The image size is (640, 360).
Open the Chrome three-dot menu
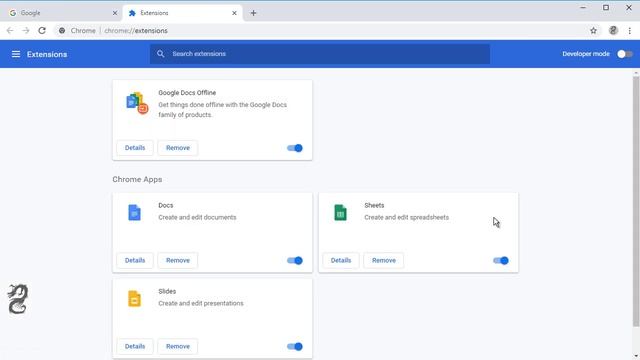pyautogui.click(x=630, y=31)
